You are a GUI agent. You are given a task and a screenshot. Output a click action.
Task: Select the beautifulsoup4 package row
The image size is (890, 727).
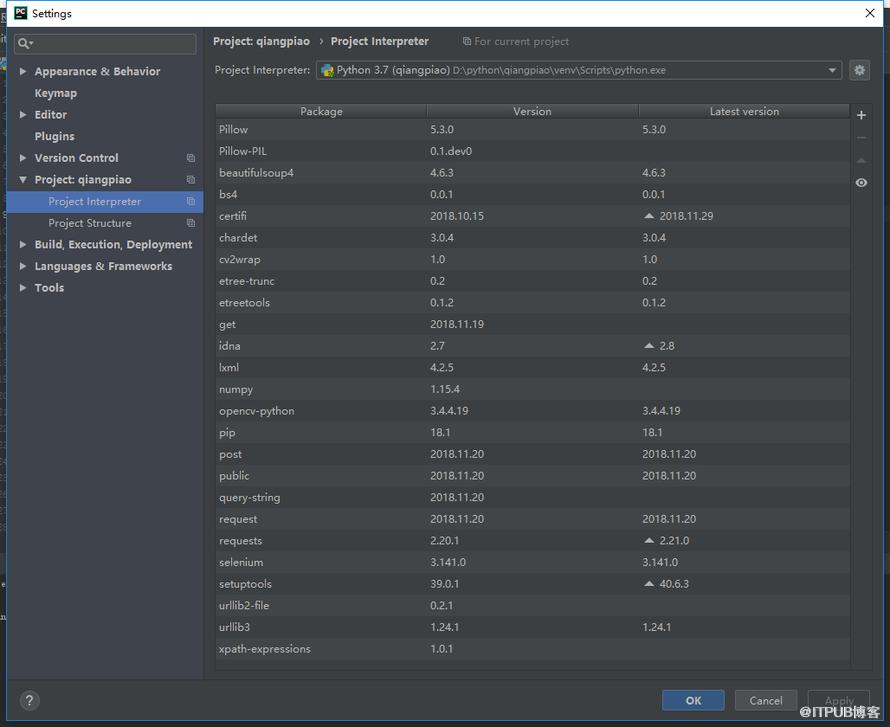click(x=532, y=173)
